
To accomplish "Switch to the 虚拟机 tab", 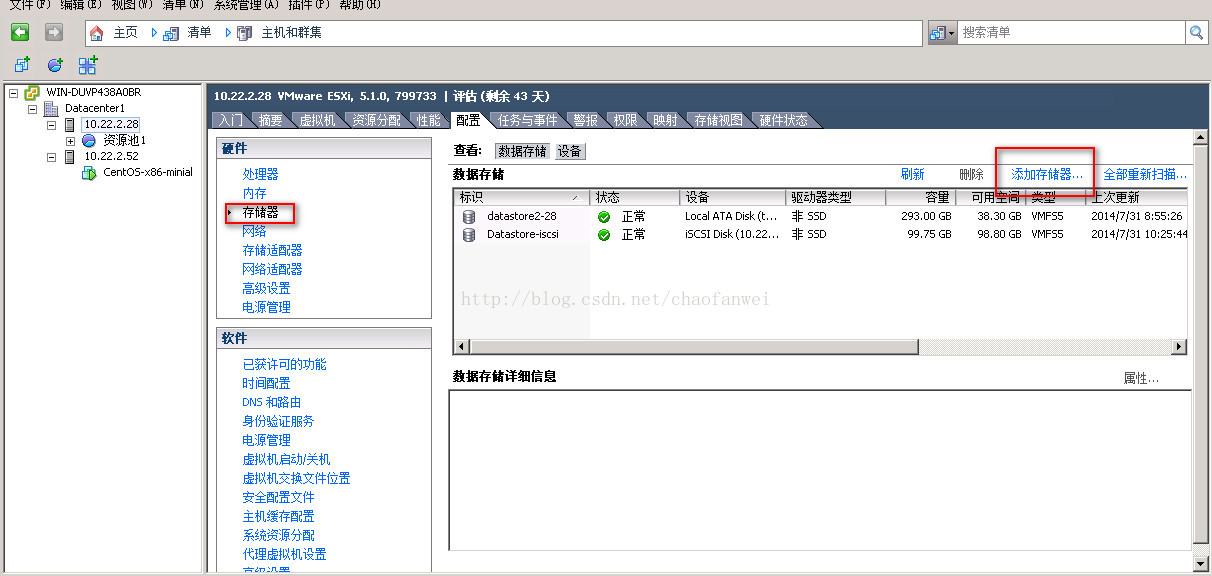I will [318, 120].
